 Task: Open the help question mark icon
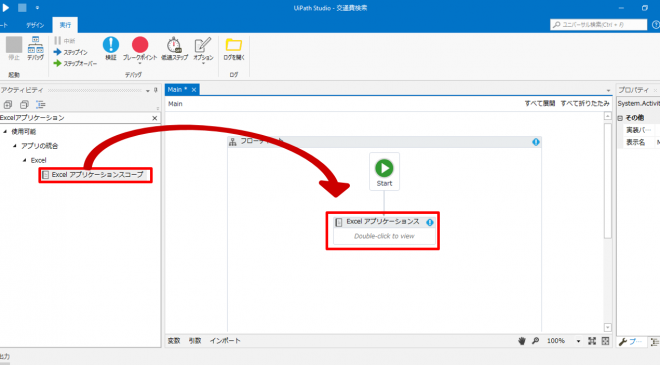pyautogui.click(x=656, y=25)
